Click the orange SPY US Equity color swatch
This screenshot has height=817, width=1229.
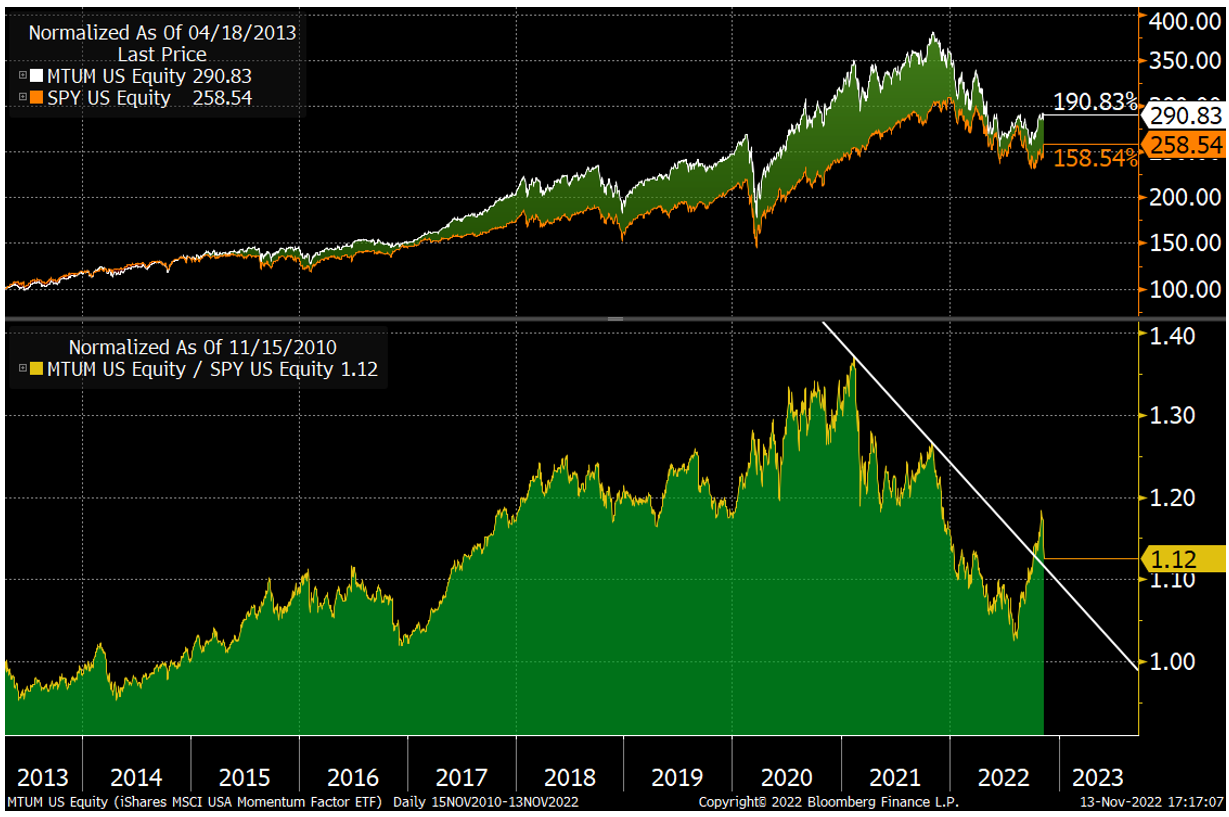(34, 98)
